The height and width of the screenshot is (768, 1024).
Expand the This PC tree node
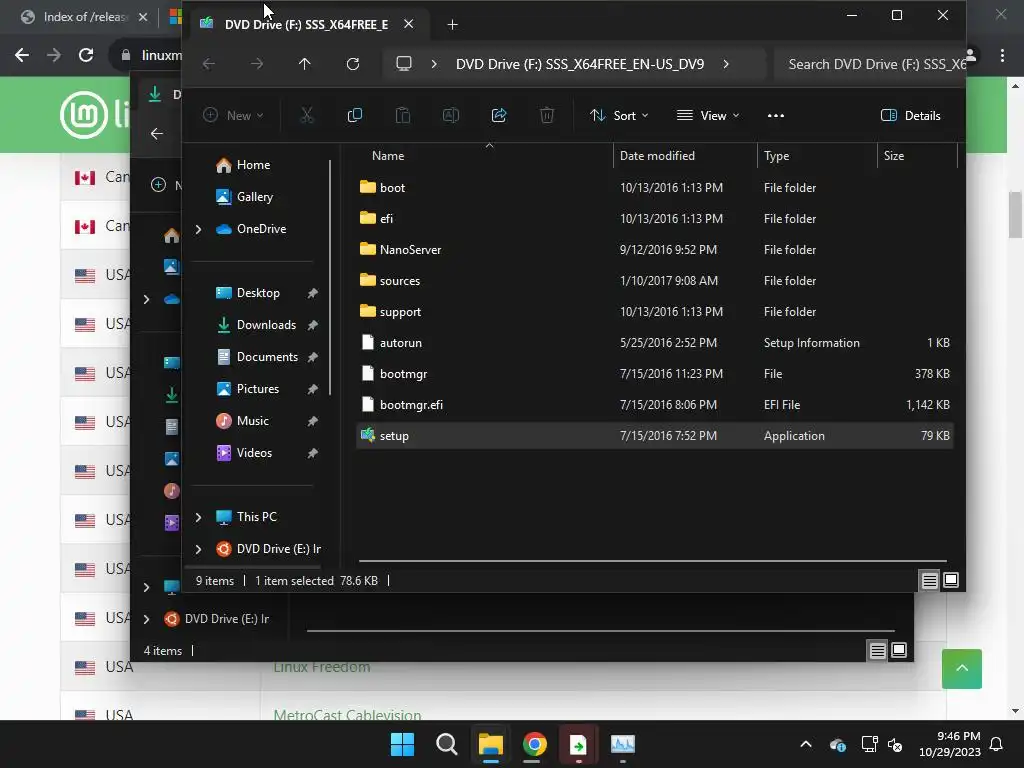click(x=199, y=517)
